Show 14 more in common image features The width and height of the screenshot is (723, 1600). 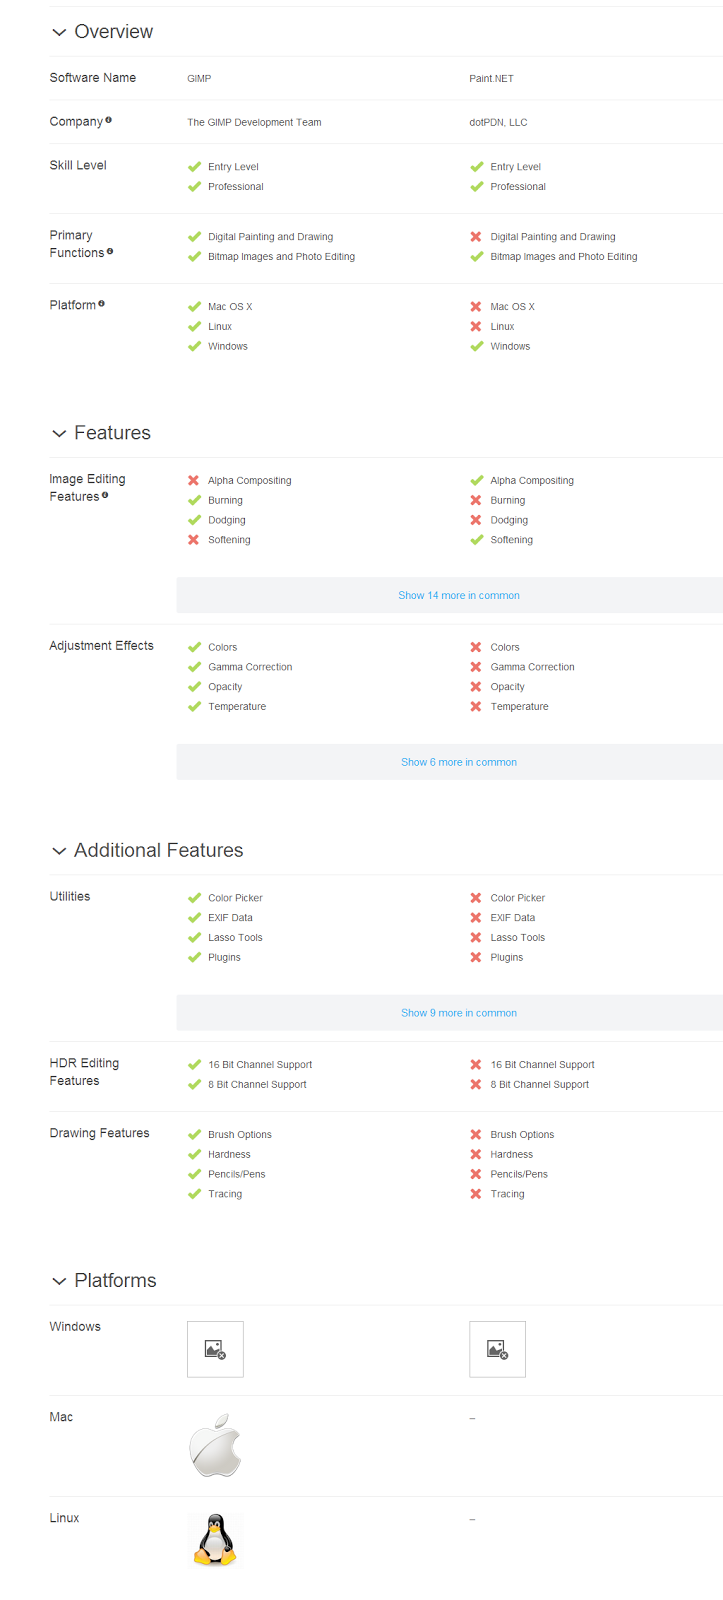pyautogui.click(x=459, y=595)
